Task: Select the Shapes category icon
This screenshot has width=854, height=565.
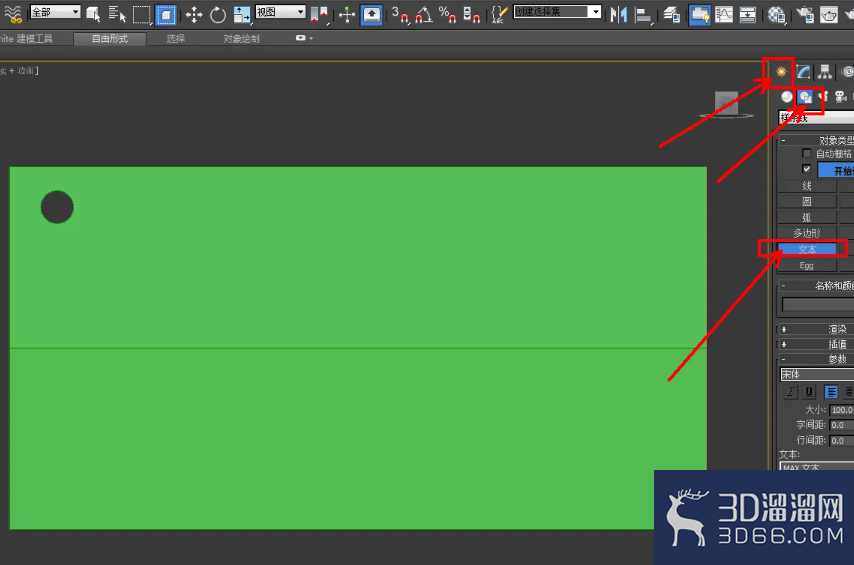Action: 805,97
